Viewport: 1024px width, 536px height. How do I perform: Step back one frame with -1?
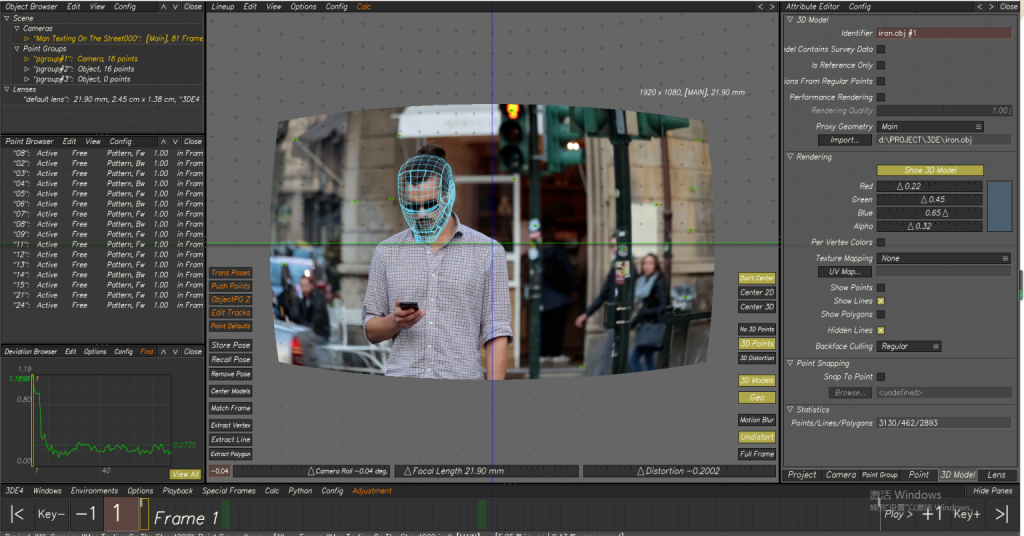click(x=86, y=514)
